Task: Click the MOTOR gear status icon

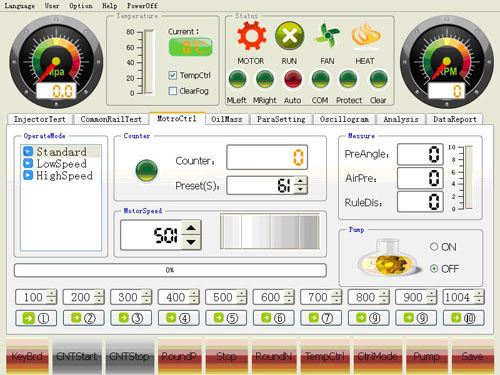Action: 251,36
